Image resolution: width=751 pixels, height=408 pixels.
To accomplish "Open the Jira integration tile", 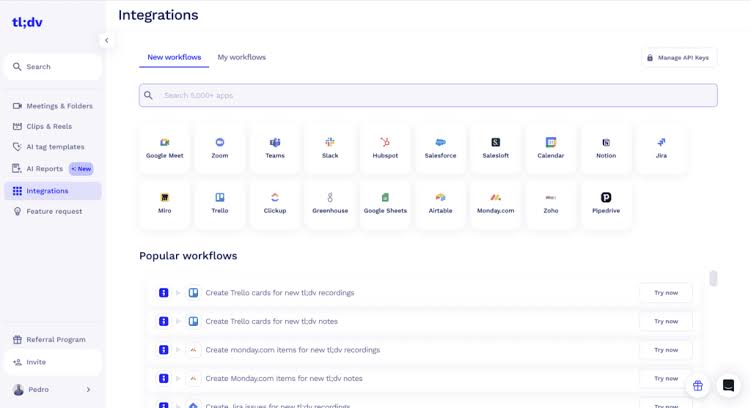I will coord(661,148).
